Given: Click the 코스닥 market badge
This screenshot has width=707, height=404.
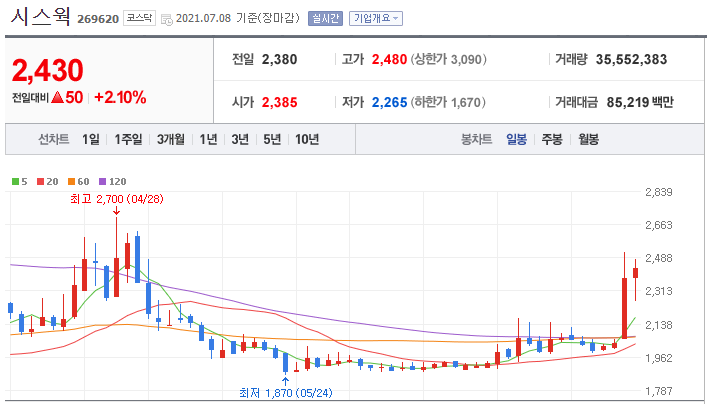Looking at the screenshot, I should (x=139, y=18).
